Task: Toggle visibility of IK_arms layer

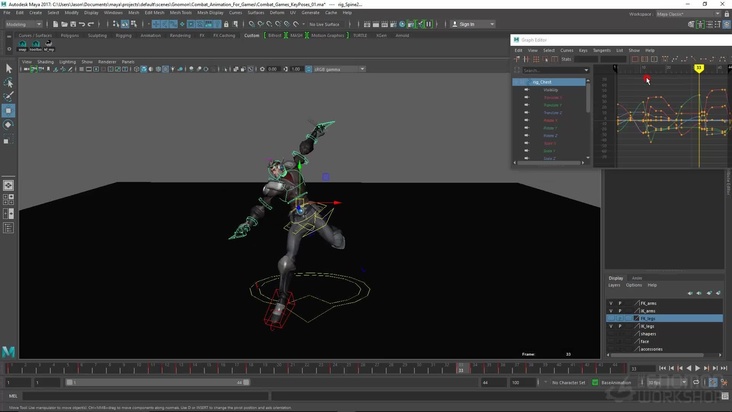Action: click(x=611, y=311)
